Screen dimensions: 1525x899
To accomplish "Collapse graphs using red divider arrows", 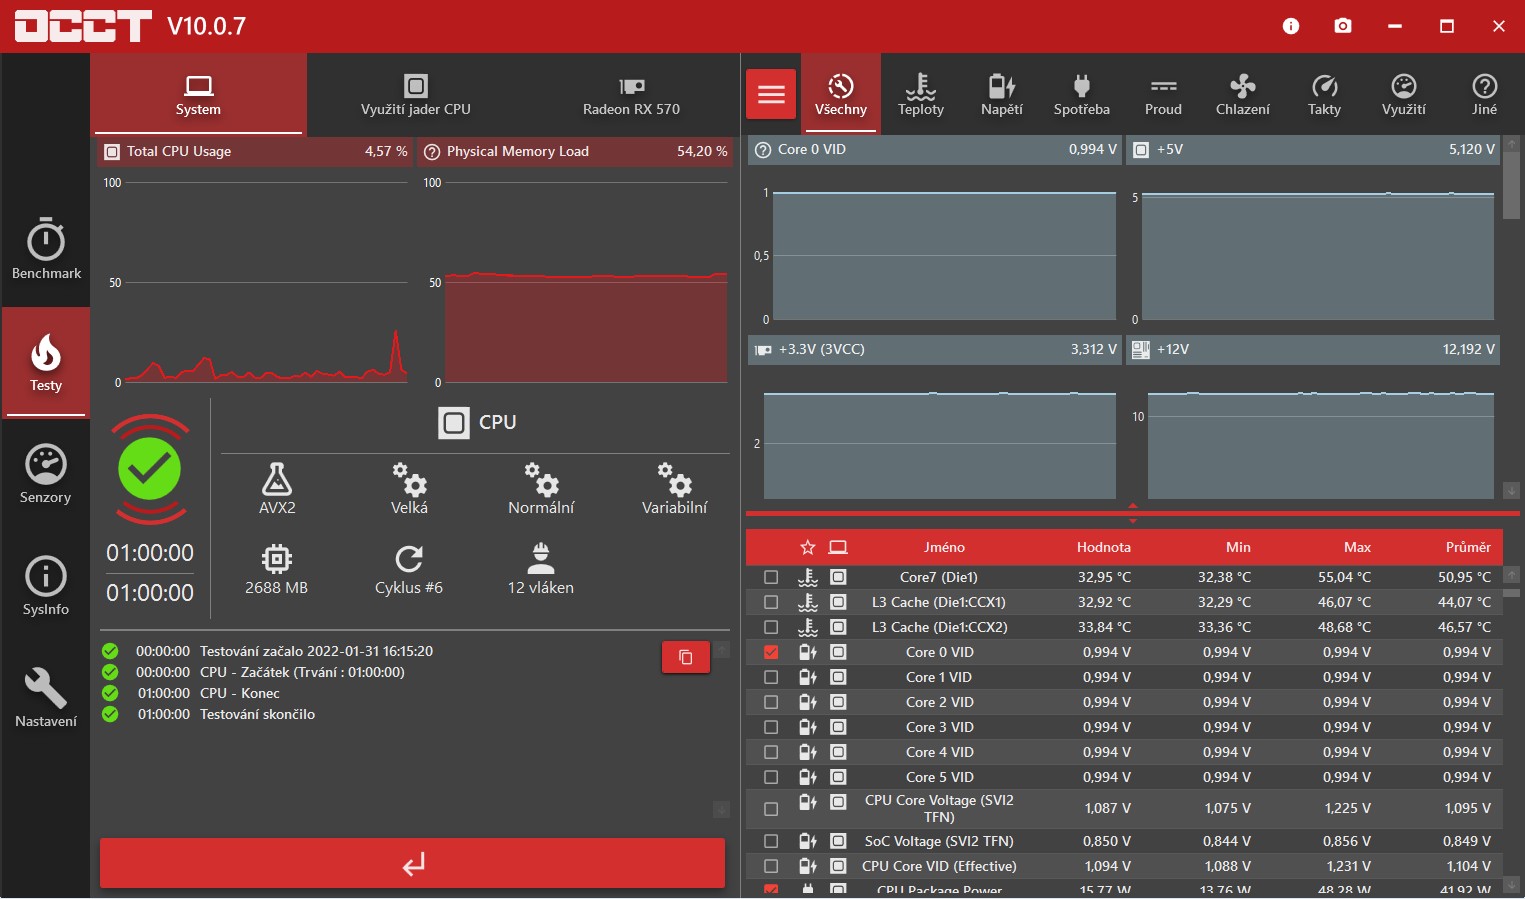I will tap(1133, 513).
